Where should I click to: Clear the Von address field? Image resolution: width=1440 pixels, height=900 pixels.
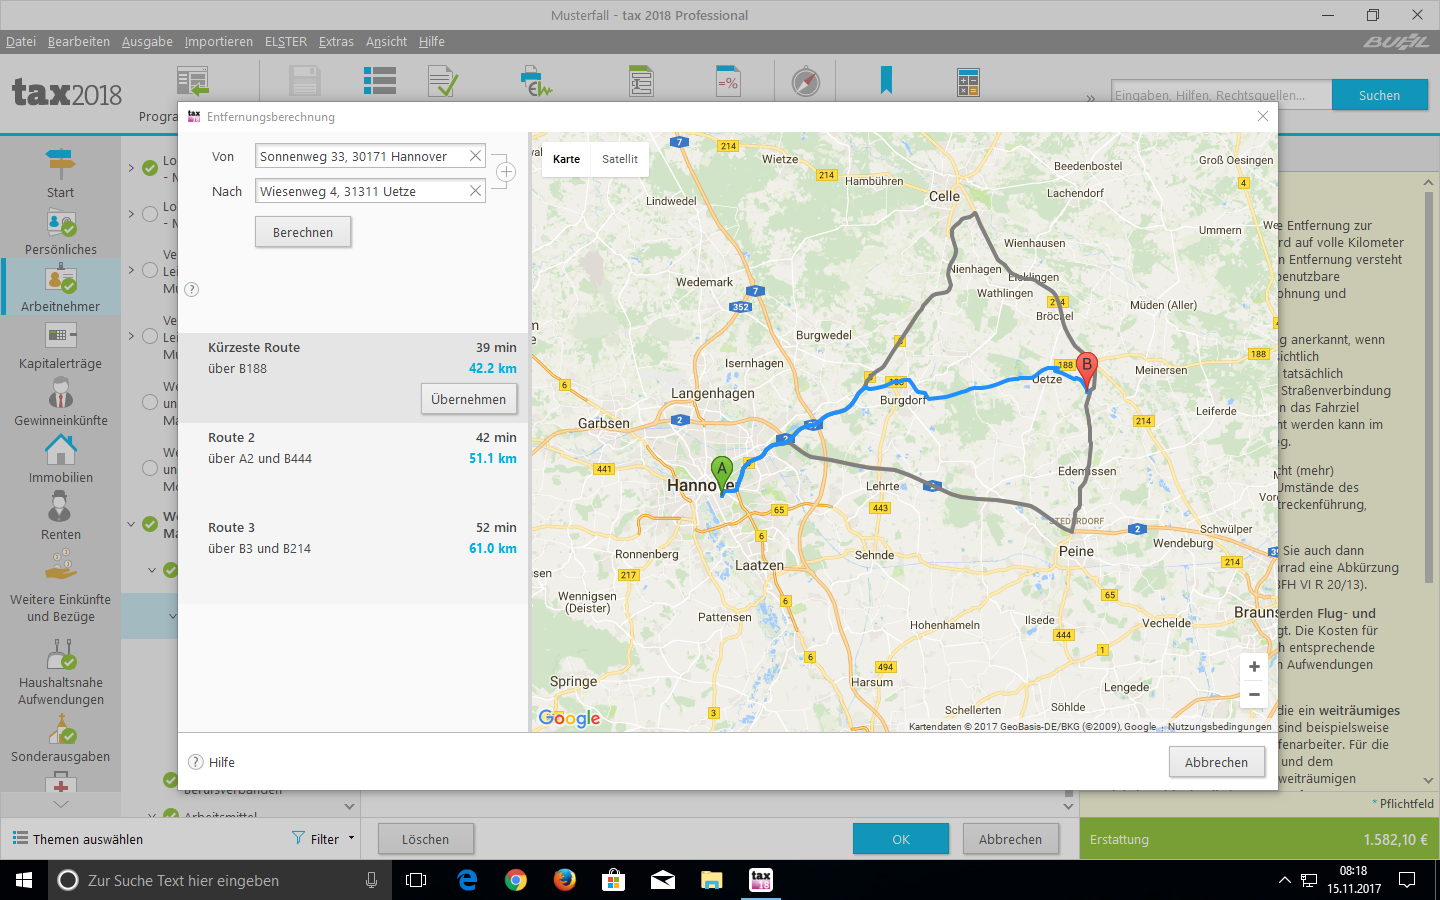[x=476, y=156]
